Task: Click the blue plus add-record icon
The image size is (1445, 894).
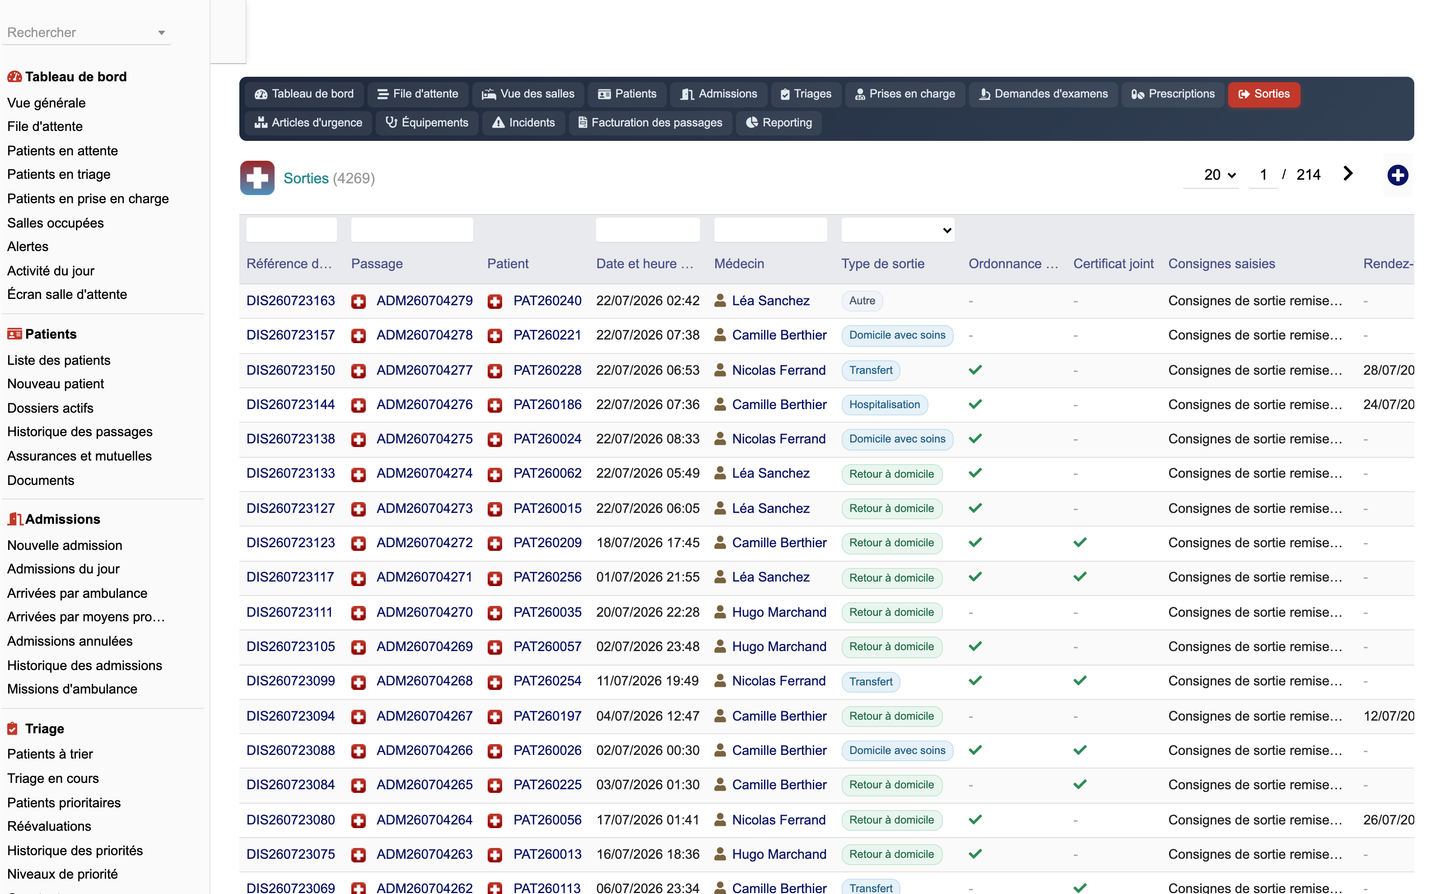Action: coord(1397,175)
